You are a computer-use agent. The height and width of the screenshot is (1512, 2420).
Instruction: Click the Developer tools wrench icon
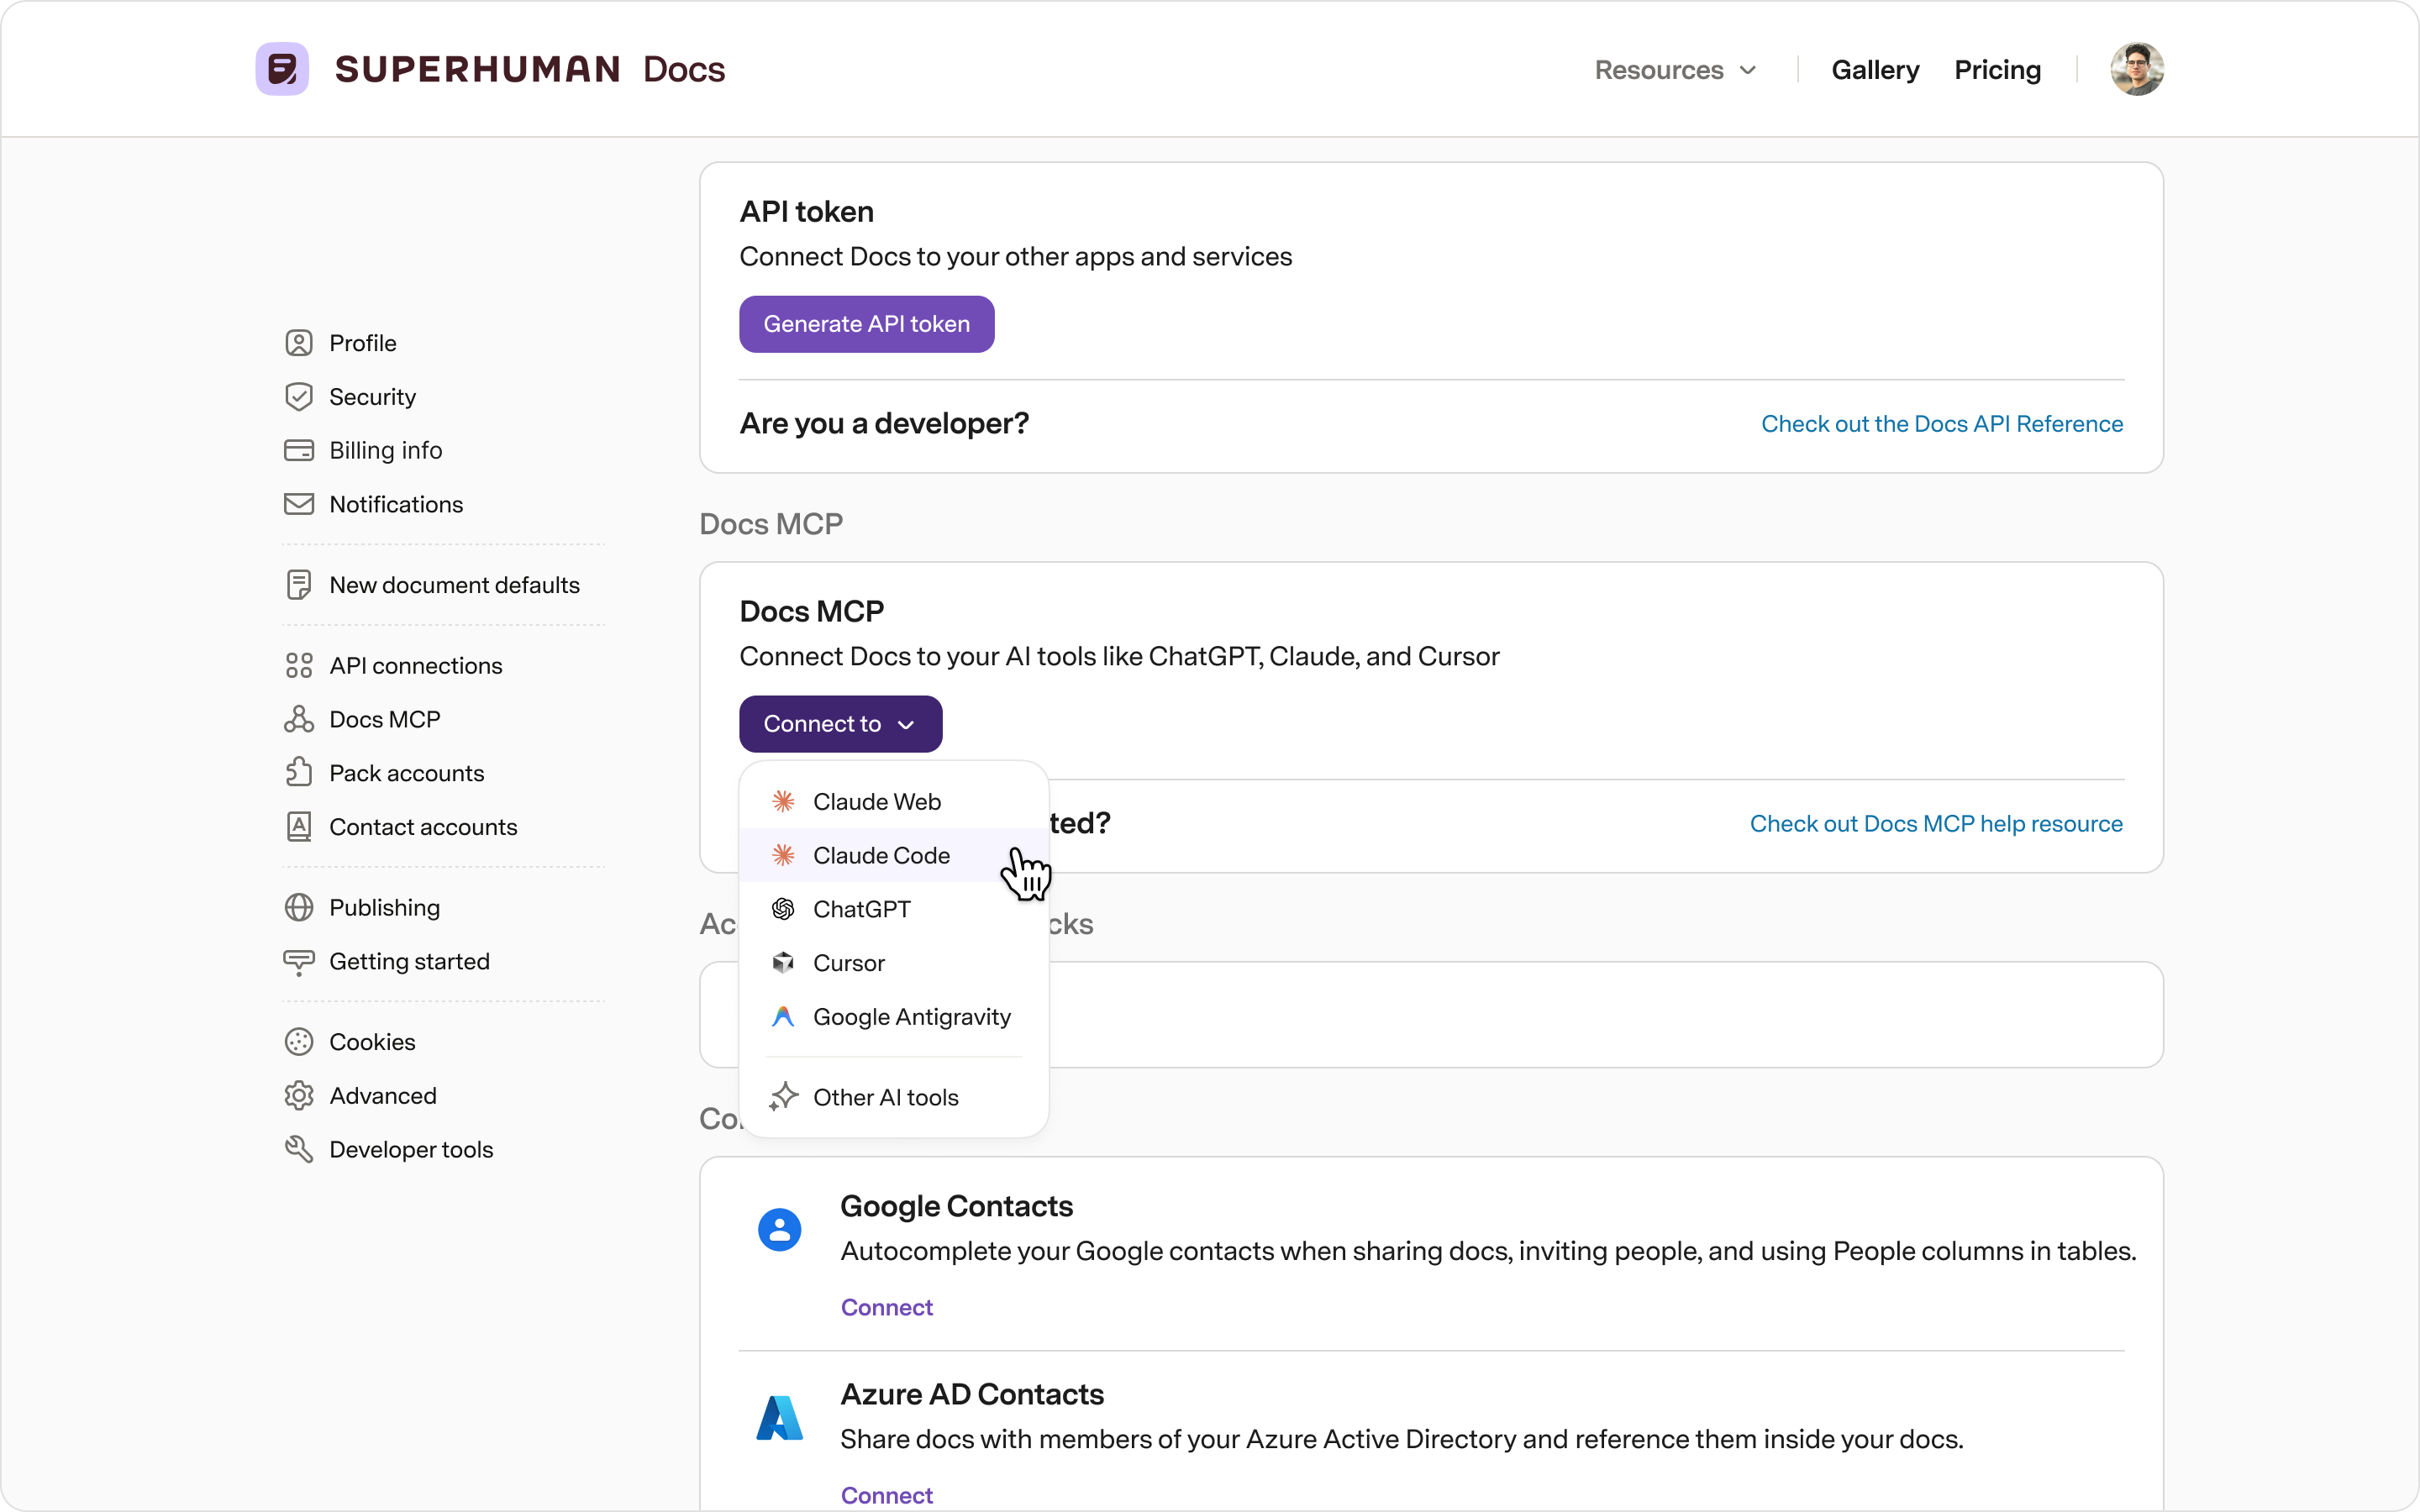click(299, 1149)
